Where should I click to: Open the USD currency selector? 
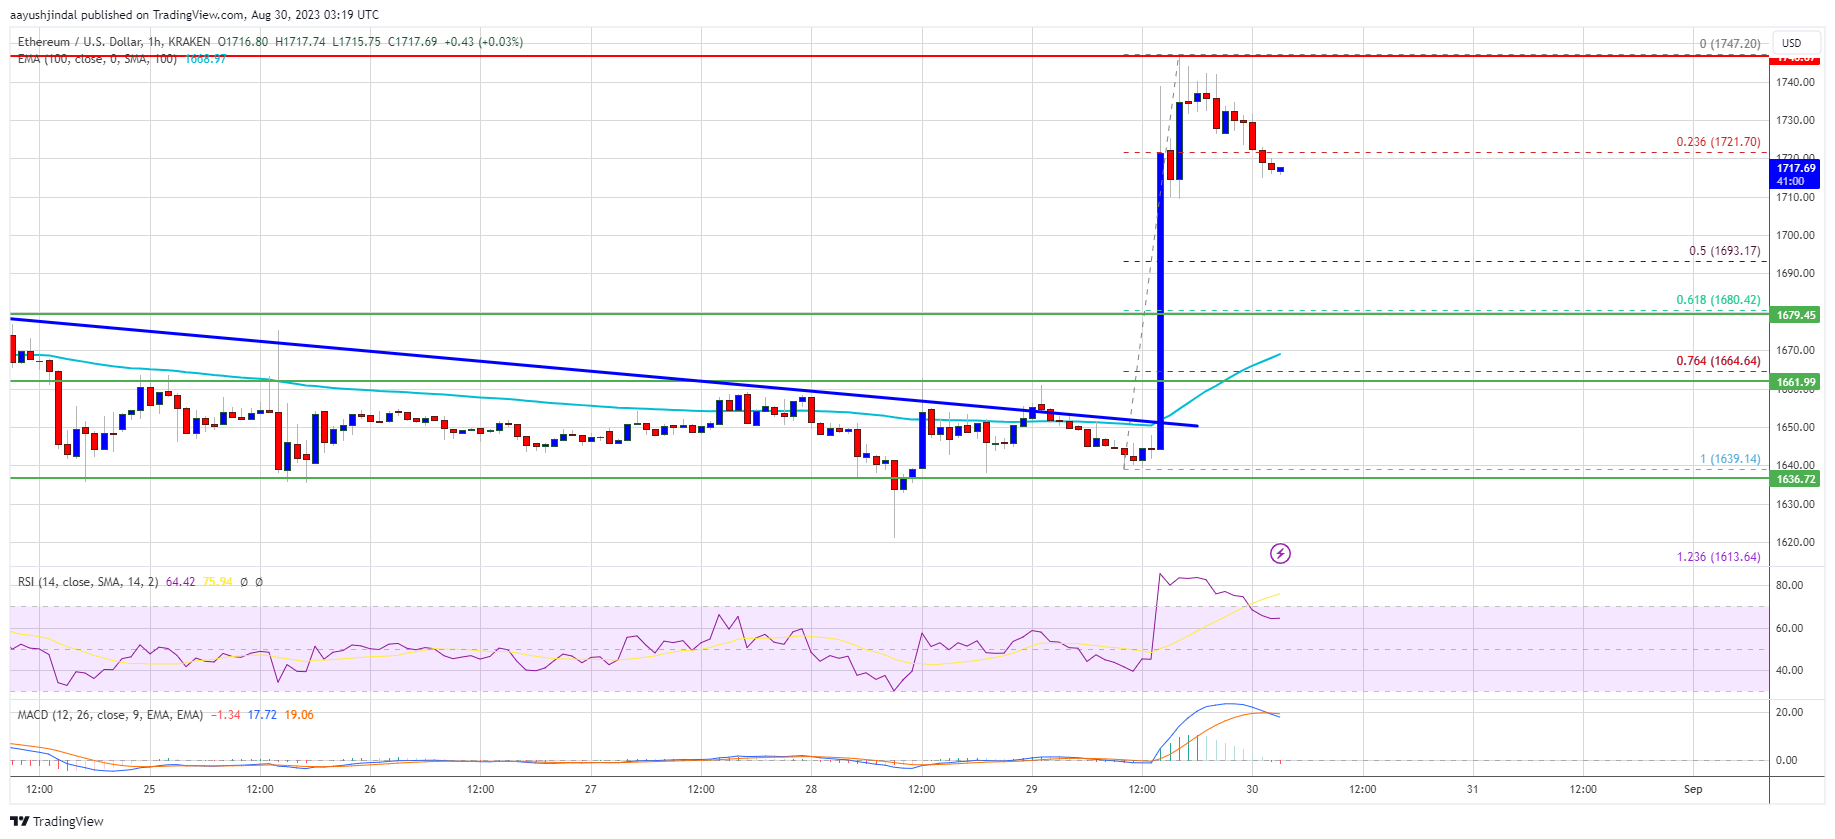1791,43
